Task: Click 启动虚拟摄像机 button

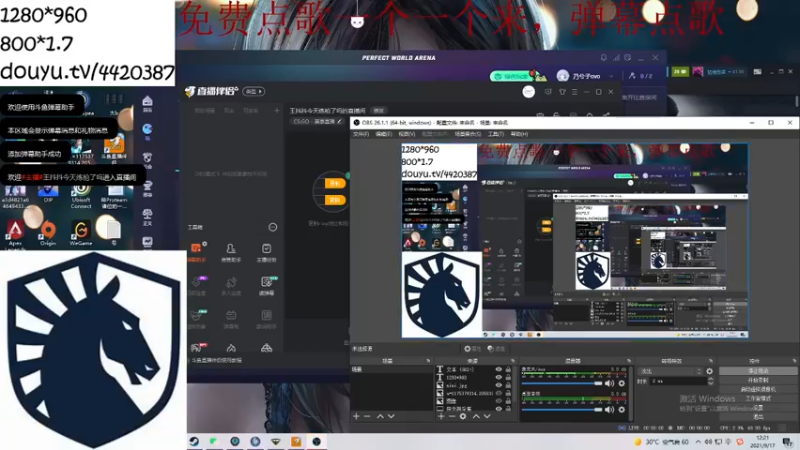Action: pyautogui.click(x=758, y=389)
